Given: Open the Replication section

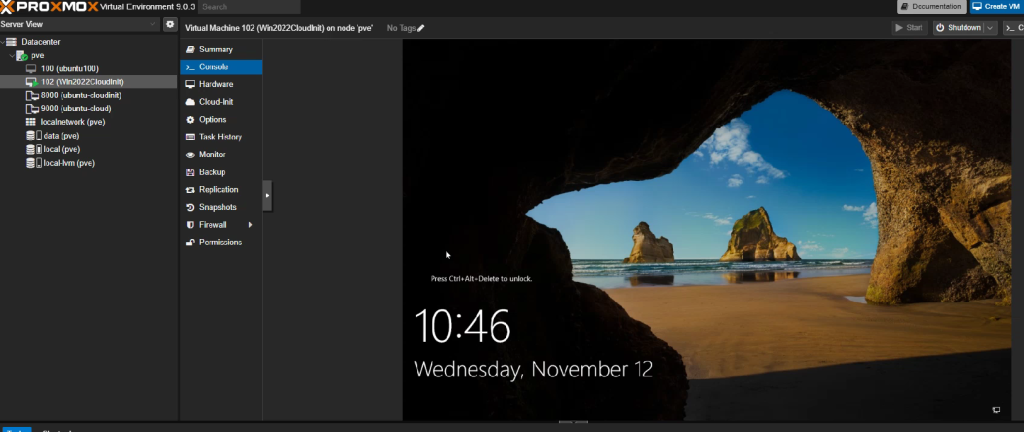Looking at the screenshot, I should click(218, 189).
